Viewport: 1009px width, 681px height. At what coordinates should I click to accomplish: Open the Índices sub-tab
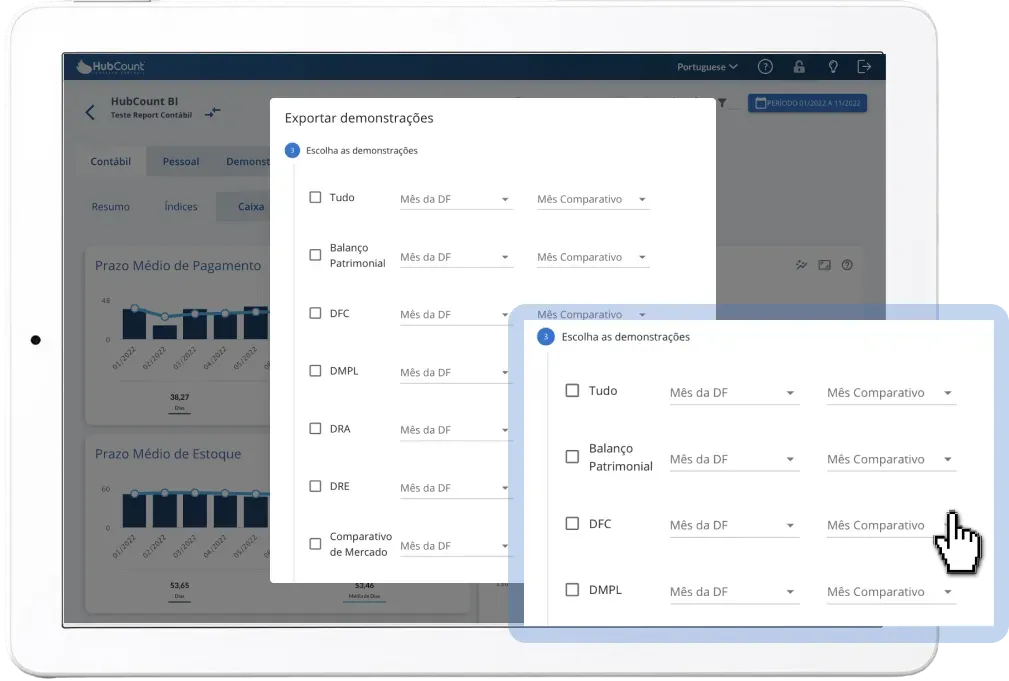[181, 207]
